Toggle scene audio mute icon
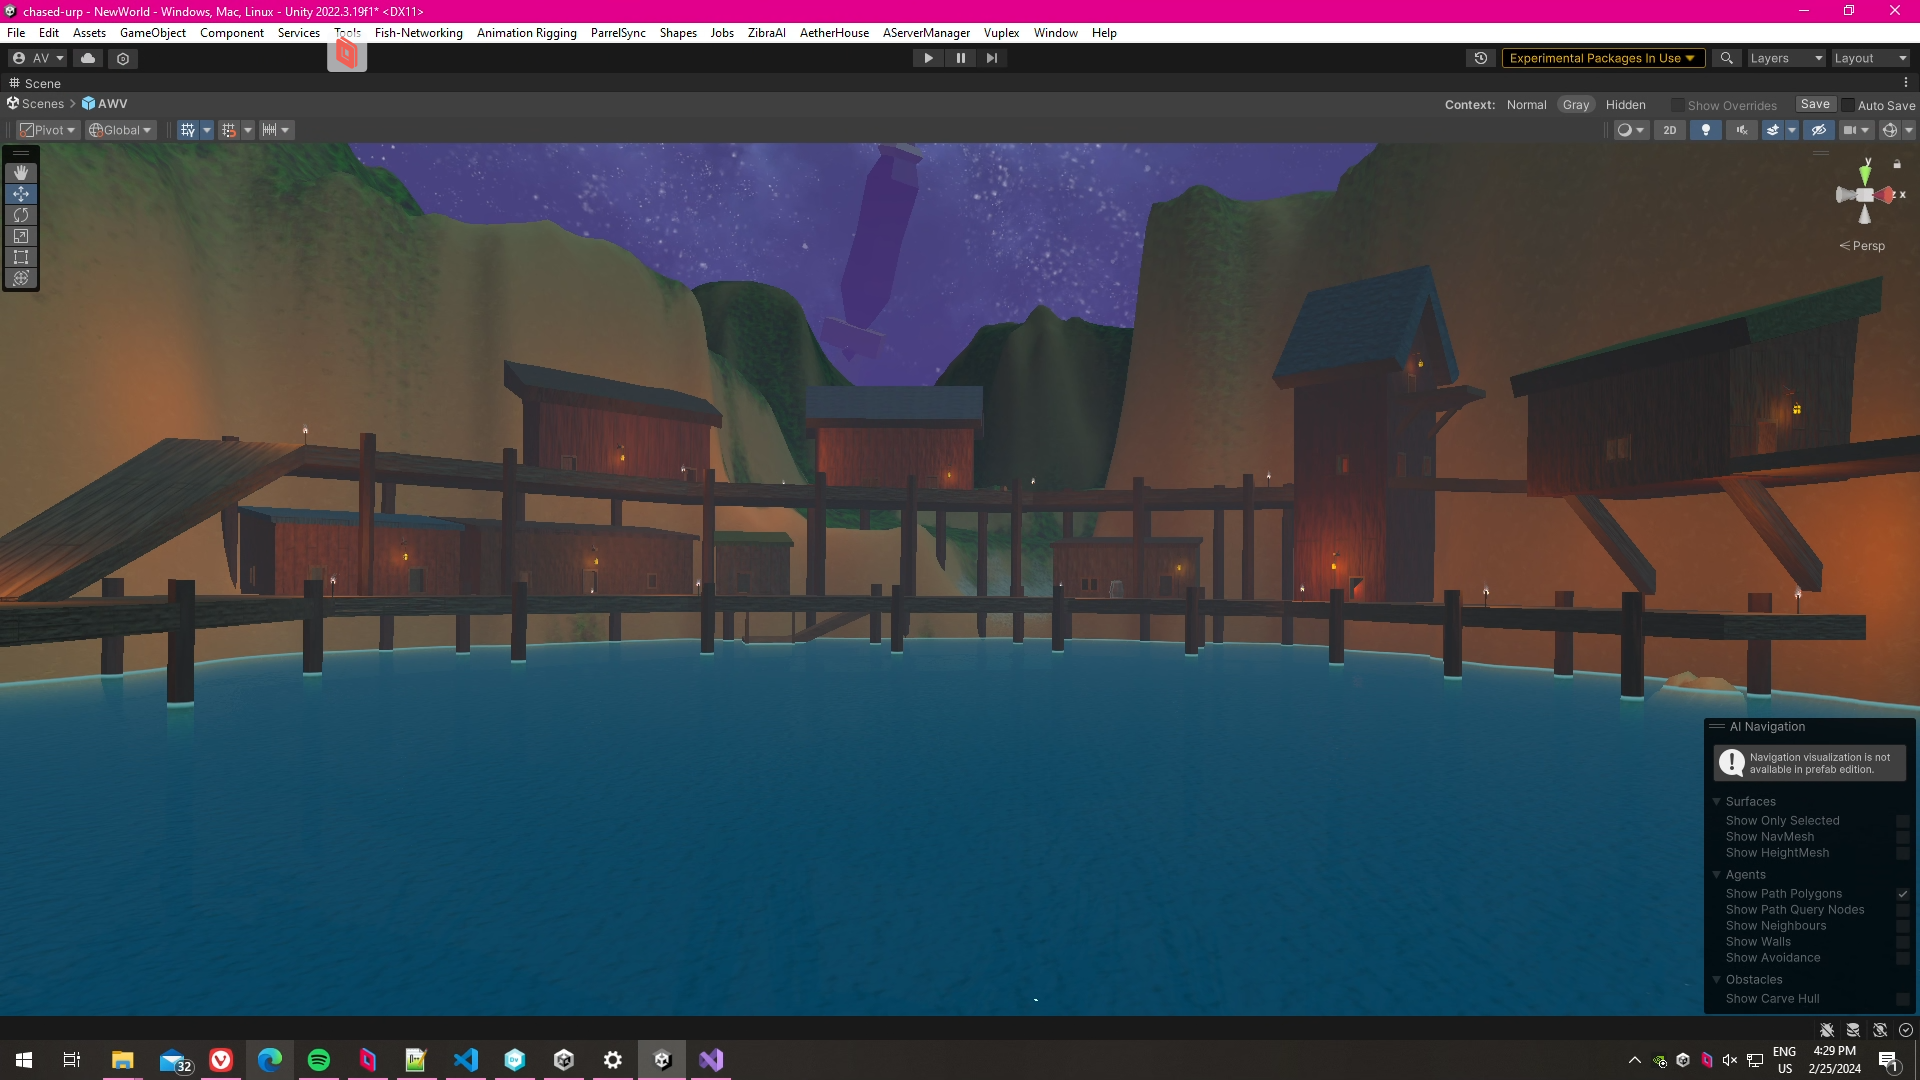Viewport: 1920px width, 1080px height. [1742, 130]
